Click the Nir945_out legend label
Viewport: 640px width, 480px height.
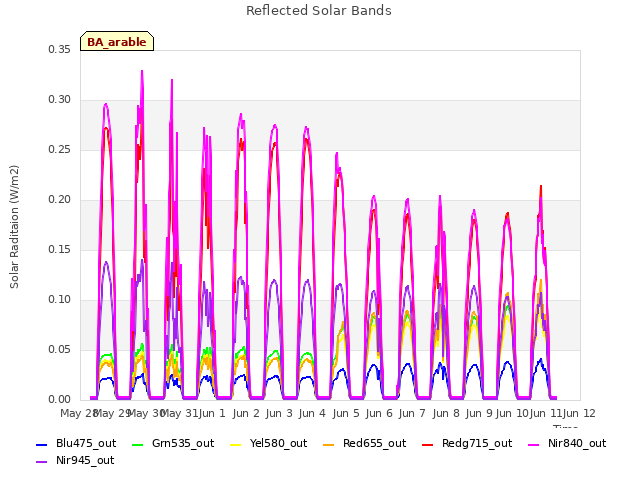click(85, 460)
